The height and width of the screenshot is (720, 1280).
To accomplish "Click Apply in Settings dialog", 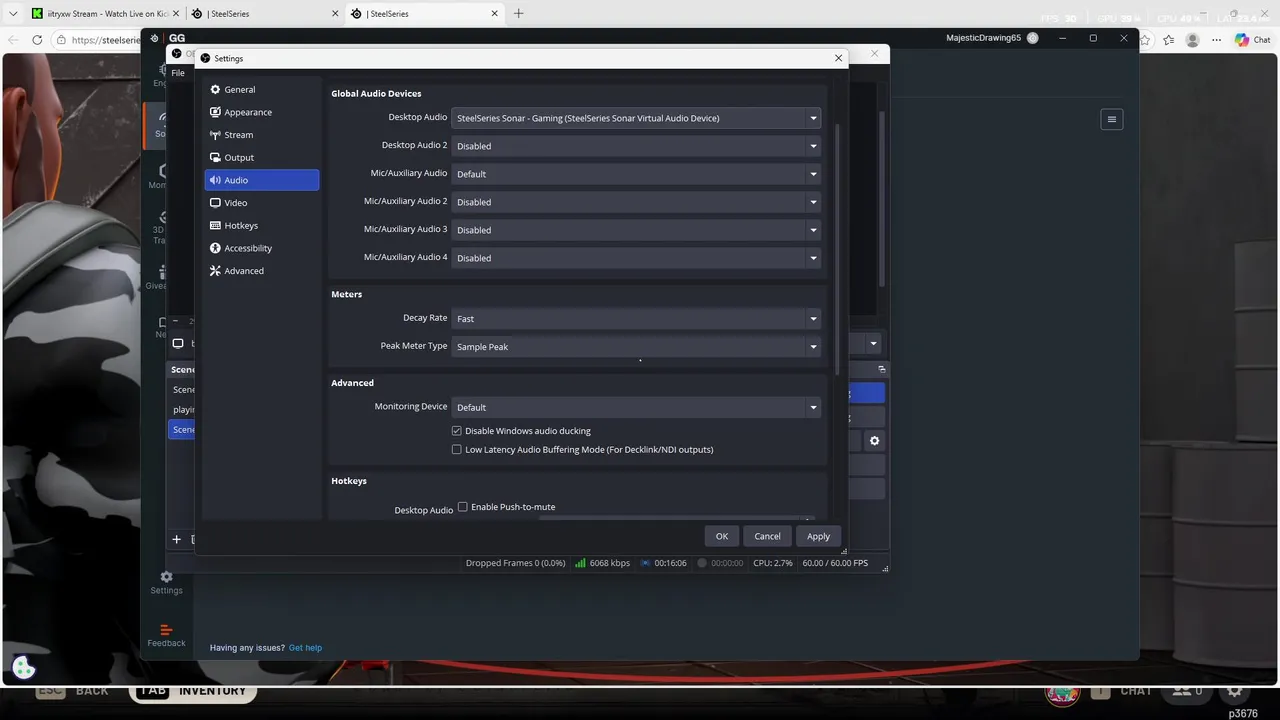I will pos(818,536).
